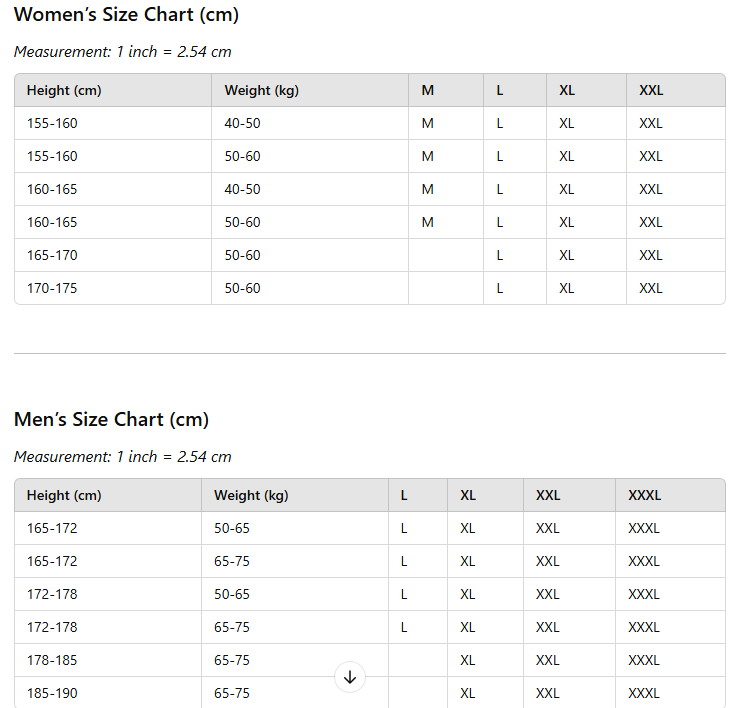The height and width of the screenshot is (708, 730).
Task: Select the Weight header in Women's chart
Action: tap(261, 90)
